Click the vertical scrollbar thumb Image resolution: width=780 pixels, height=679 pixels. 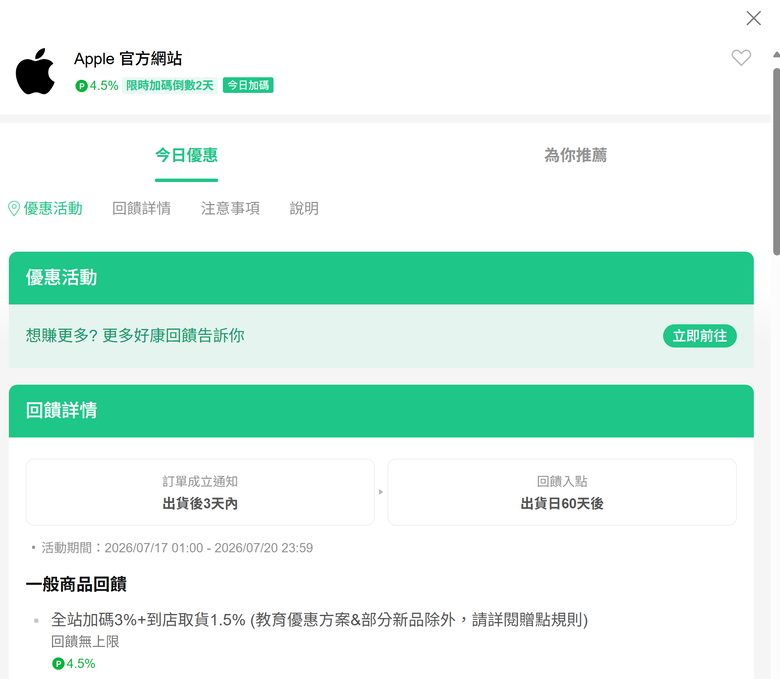tap(776, 162)
